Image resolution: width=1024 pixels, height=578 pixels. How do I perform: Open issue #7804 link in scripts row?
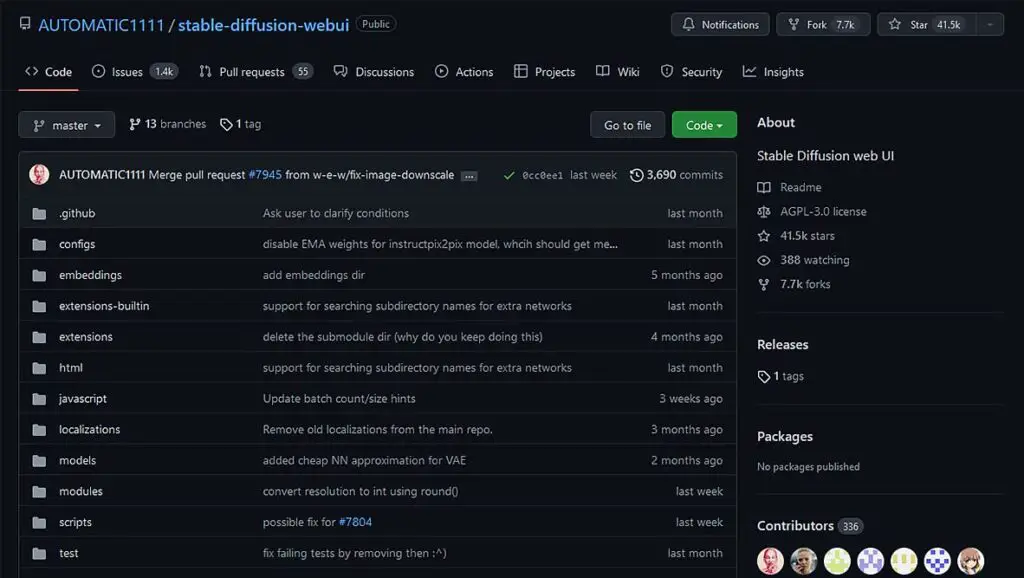355,522
